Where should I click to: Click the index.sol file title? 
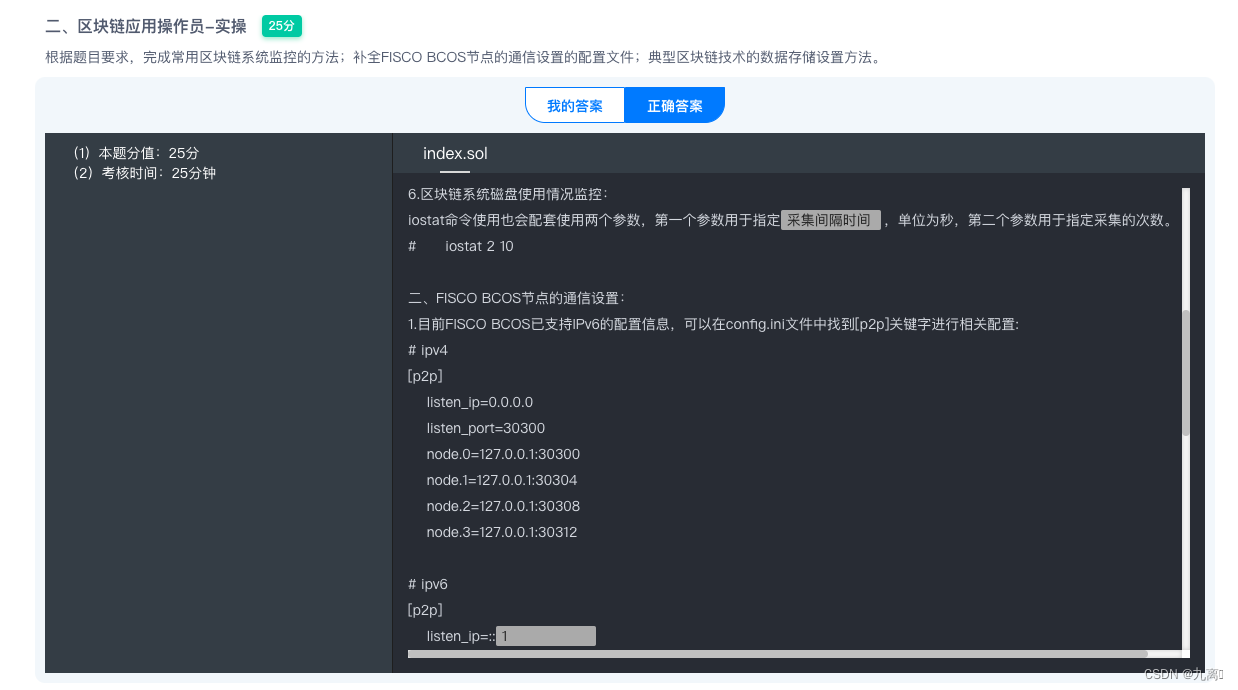(x=455, y=153)
